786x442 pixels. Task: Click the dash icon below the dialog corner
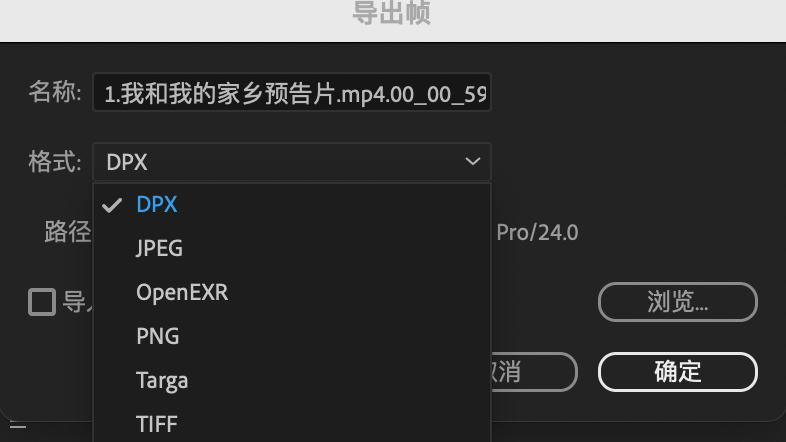point(18,426)
